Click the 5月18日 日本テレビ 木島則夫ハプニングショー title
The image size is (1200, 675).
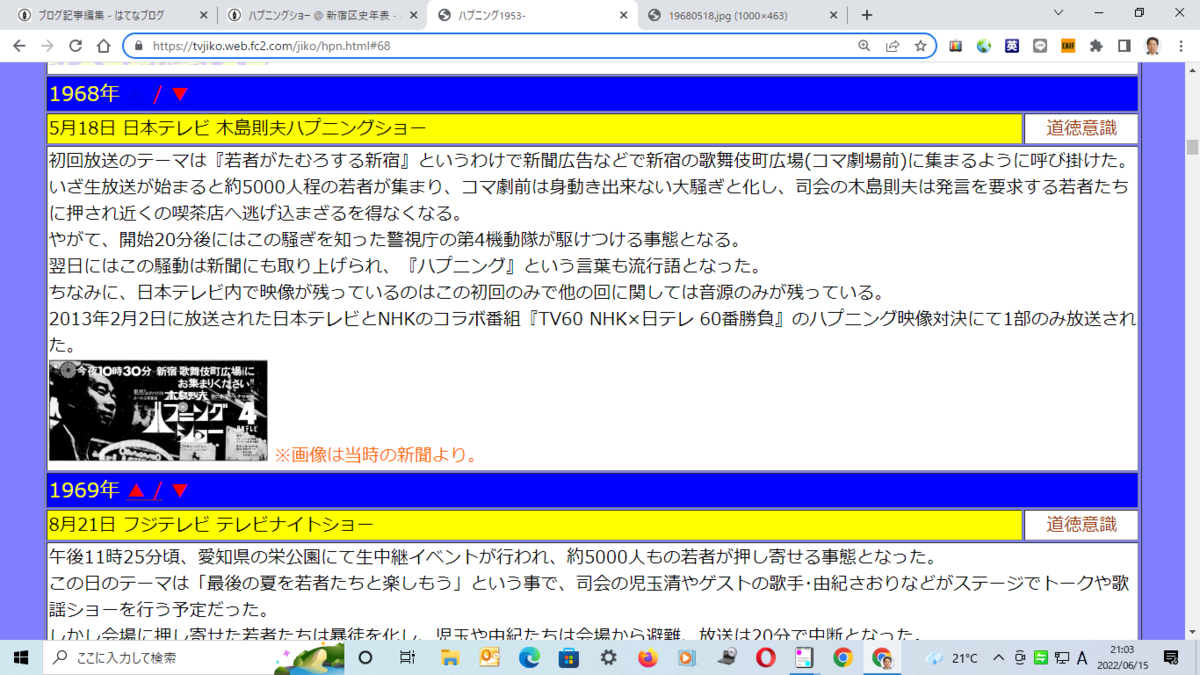click(x=237, y=129)
